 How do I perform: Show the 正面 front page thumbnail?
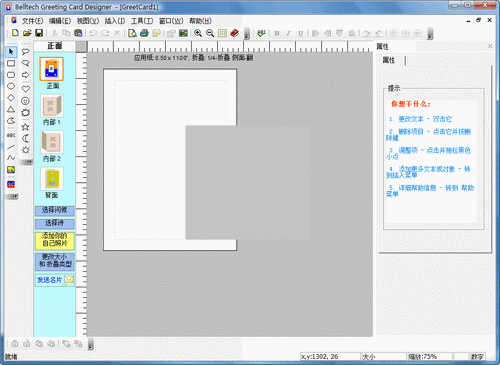pyautogui.click(x=52, y=69)
